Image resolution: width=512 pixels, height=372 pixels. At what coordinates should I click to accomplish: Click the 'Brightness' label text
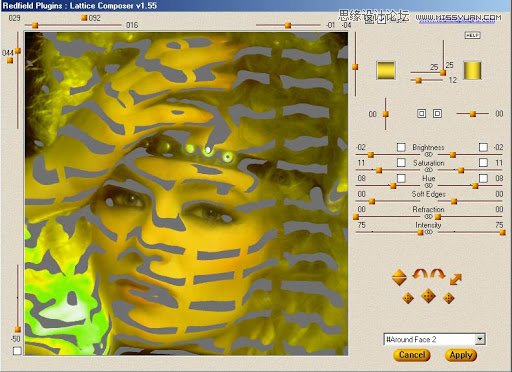[428, 147]
